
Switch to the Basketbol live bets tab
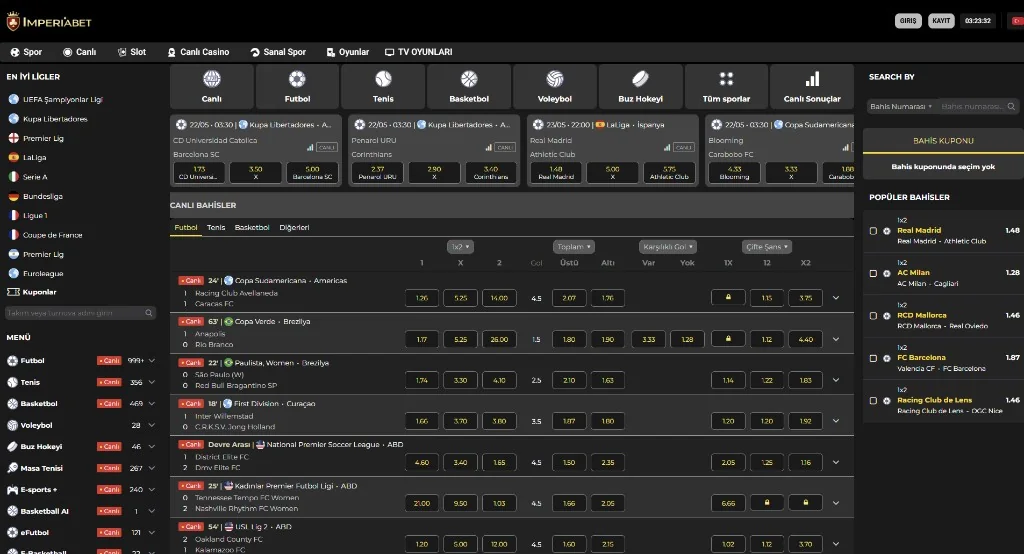click(x=252, y=228)
